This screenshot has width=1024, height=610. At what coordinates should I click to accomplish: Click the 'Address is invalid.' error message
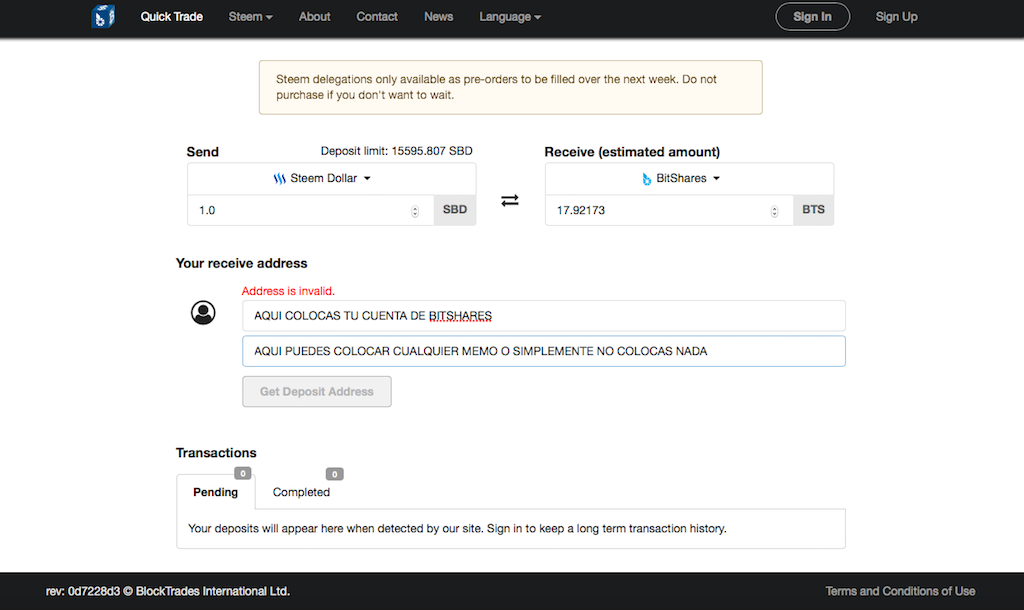click(288, 291)
